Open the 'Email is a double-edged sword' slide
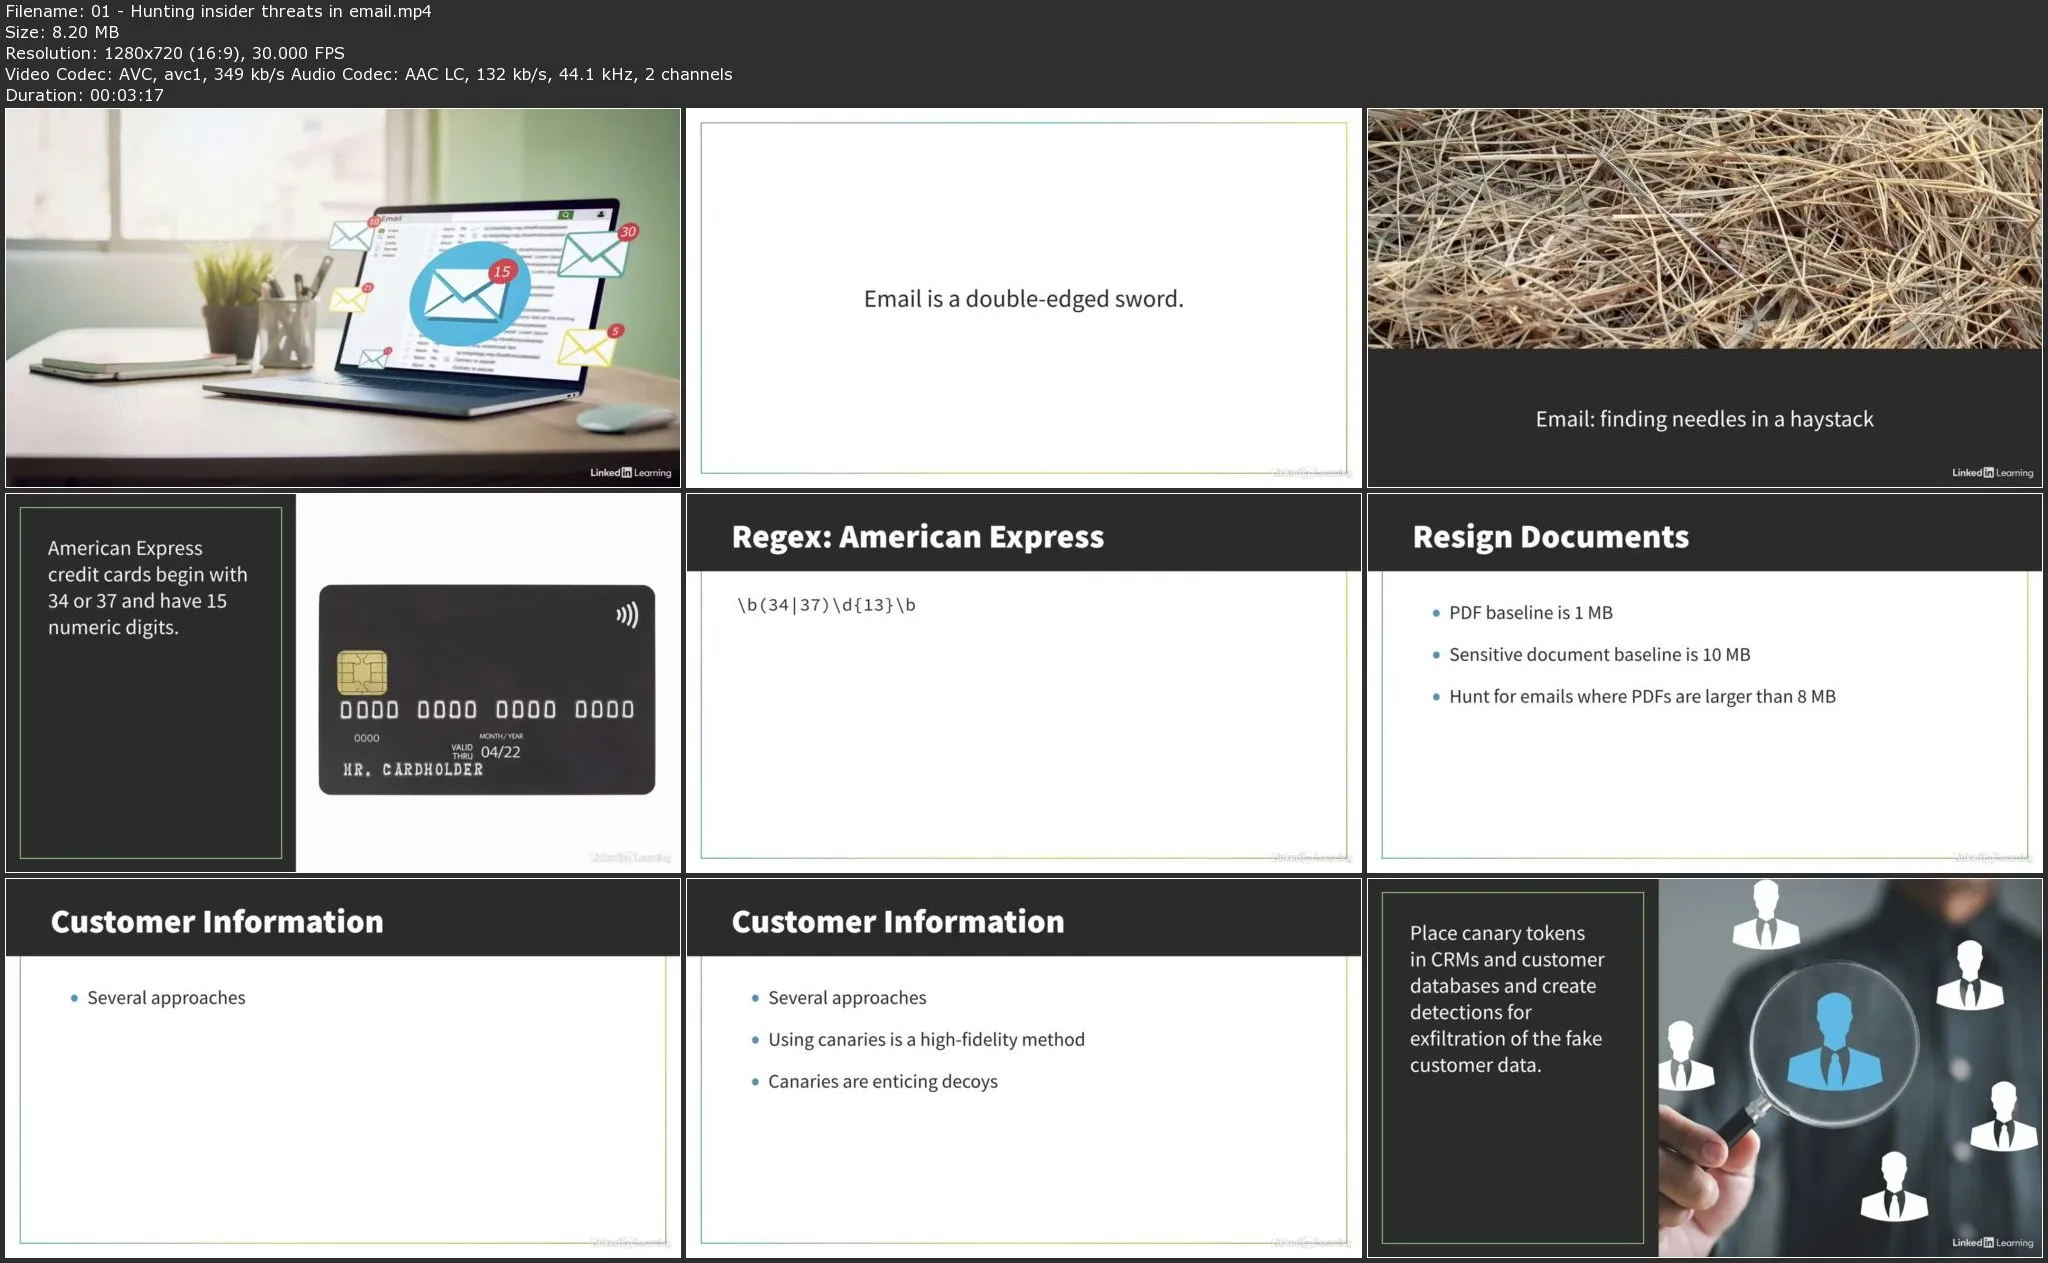The width and height of the screenshot is (2048, 1263). point(1023,299)
